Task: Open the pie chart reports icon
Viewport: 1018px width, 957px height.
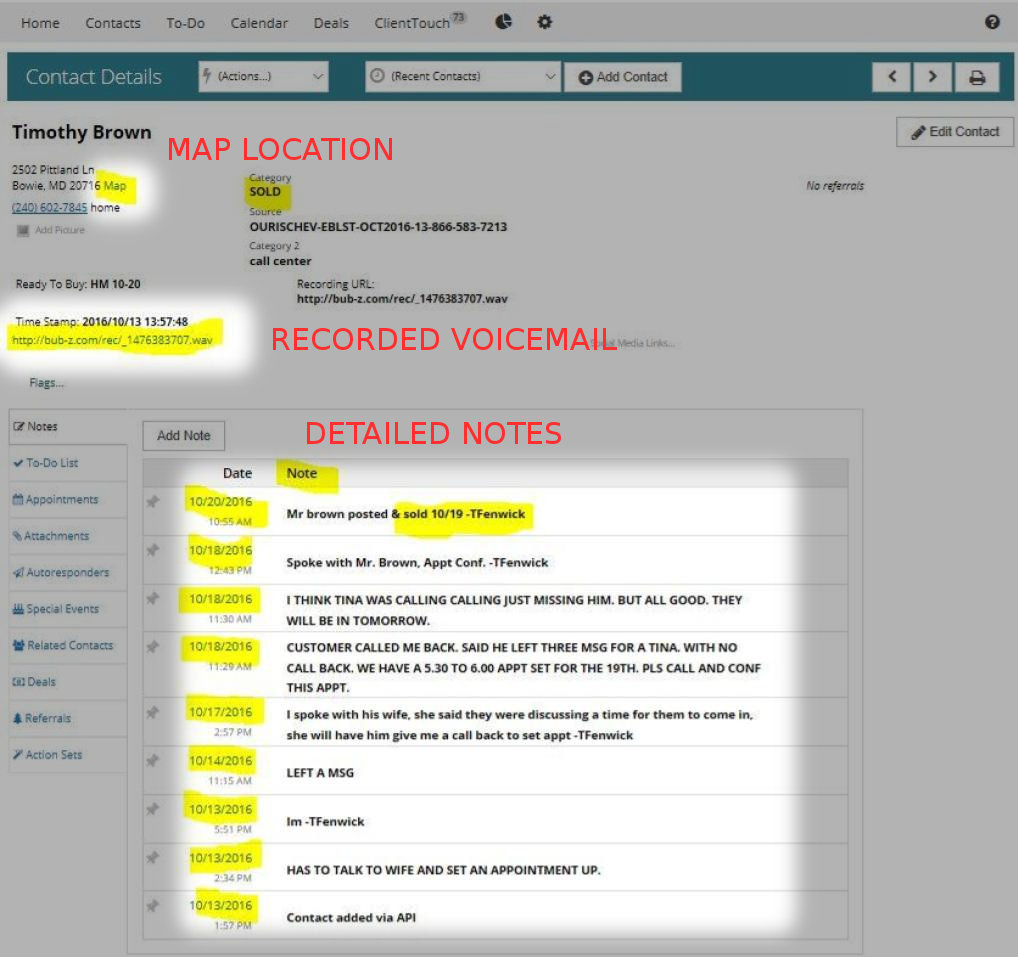Action: [504, 22]
